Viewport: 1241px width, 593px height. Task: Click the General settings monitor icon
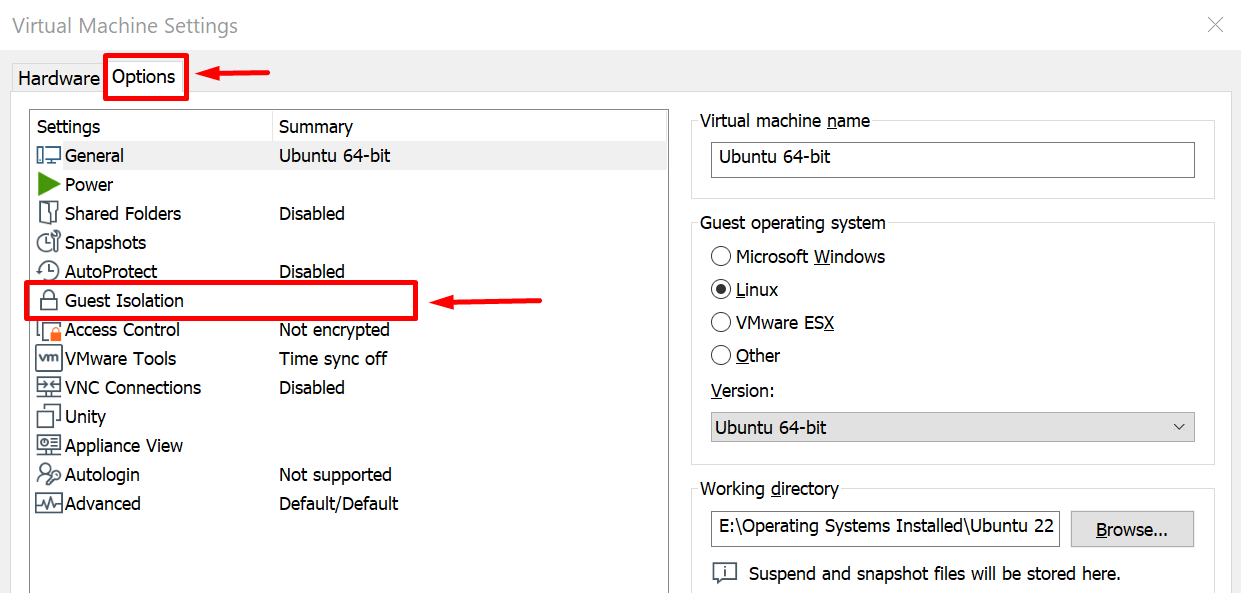click(49, 156)
